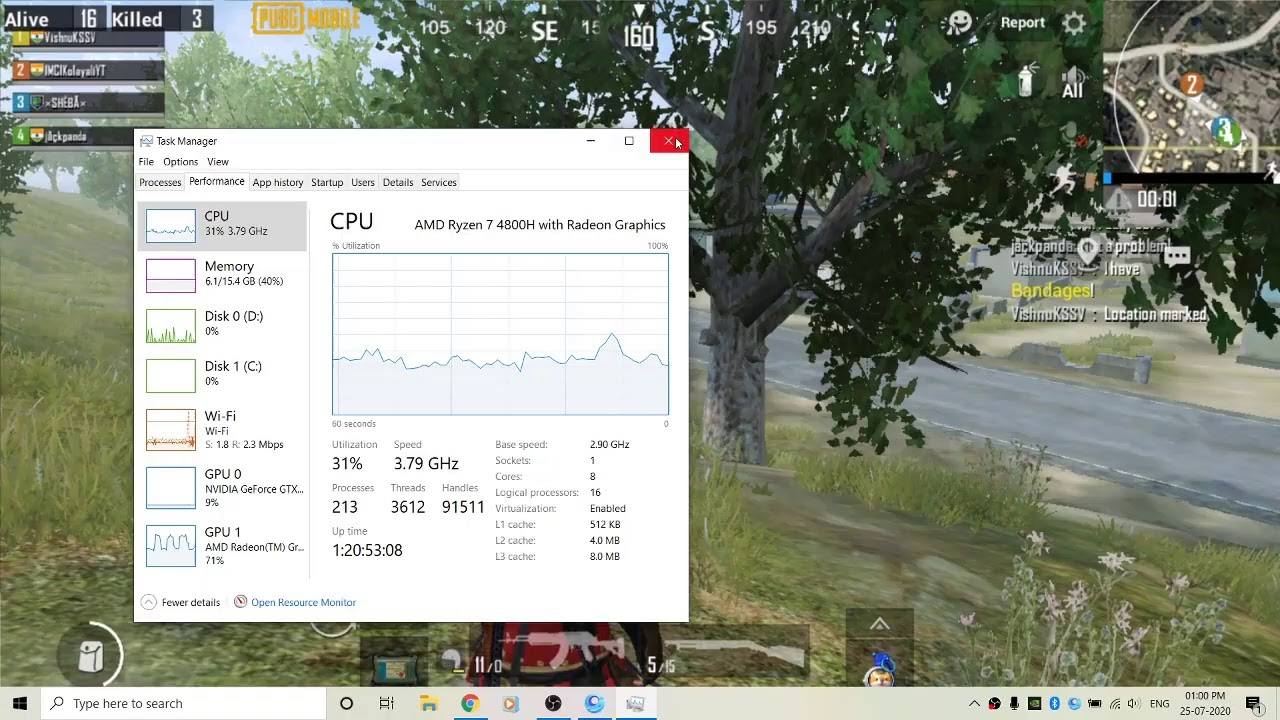Select the Wi-Fi performance entry
Screen dimensions: 1280x720
[x=222, y=430]
